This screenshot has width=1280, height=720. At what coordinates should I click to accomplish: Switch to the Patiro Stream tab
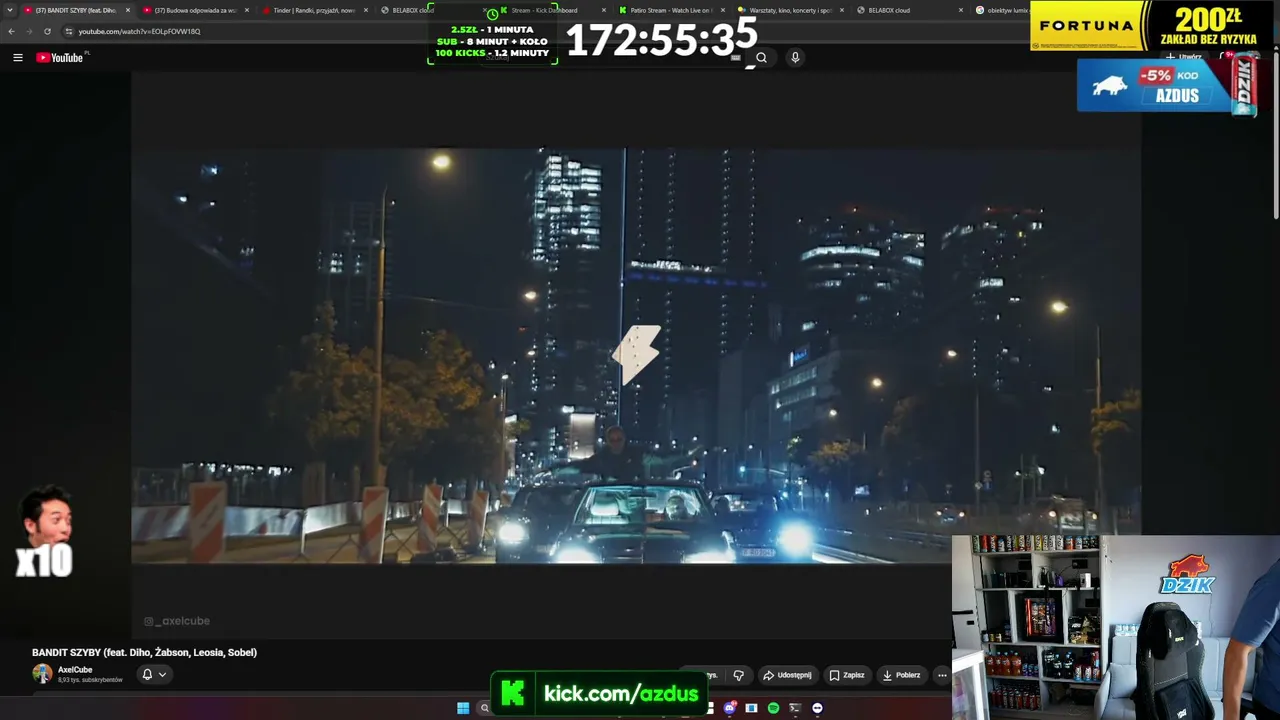click(x=670, y=10)
